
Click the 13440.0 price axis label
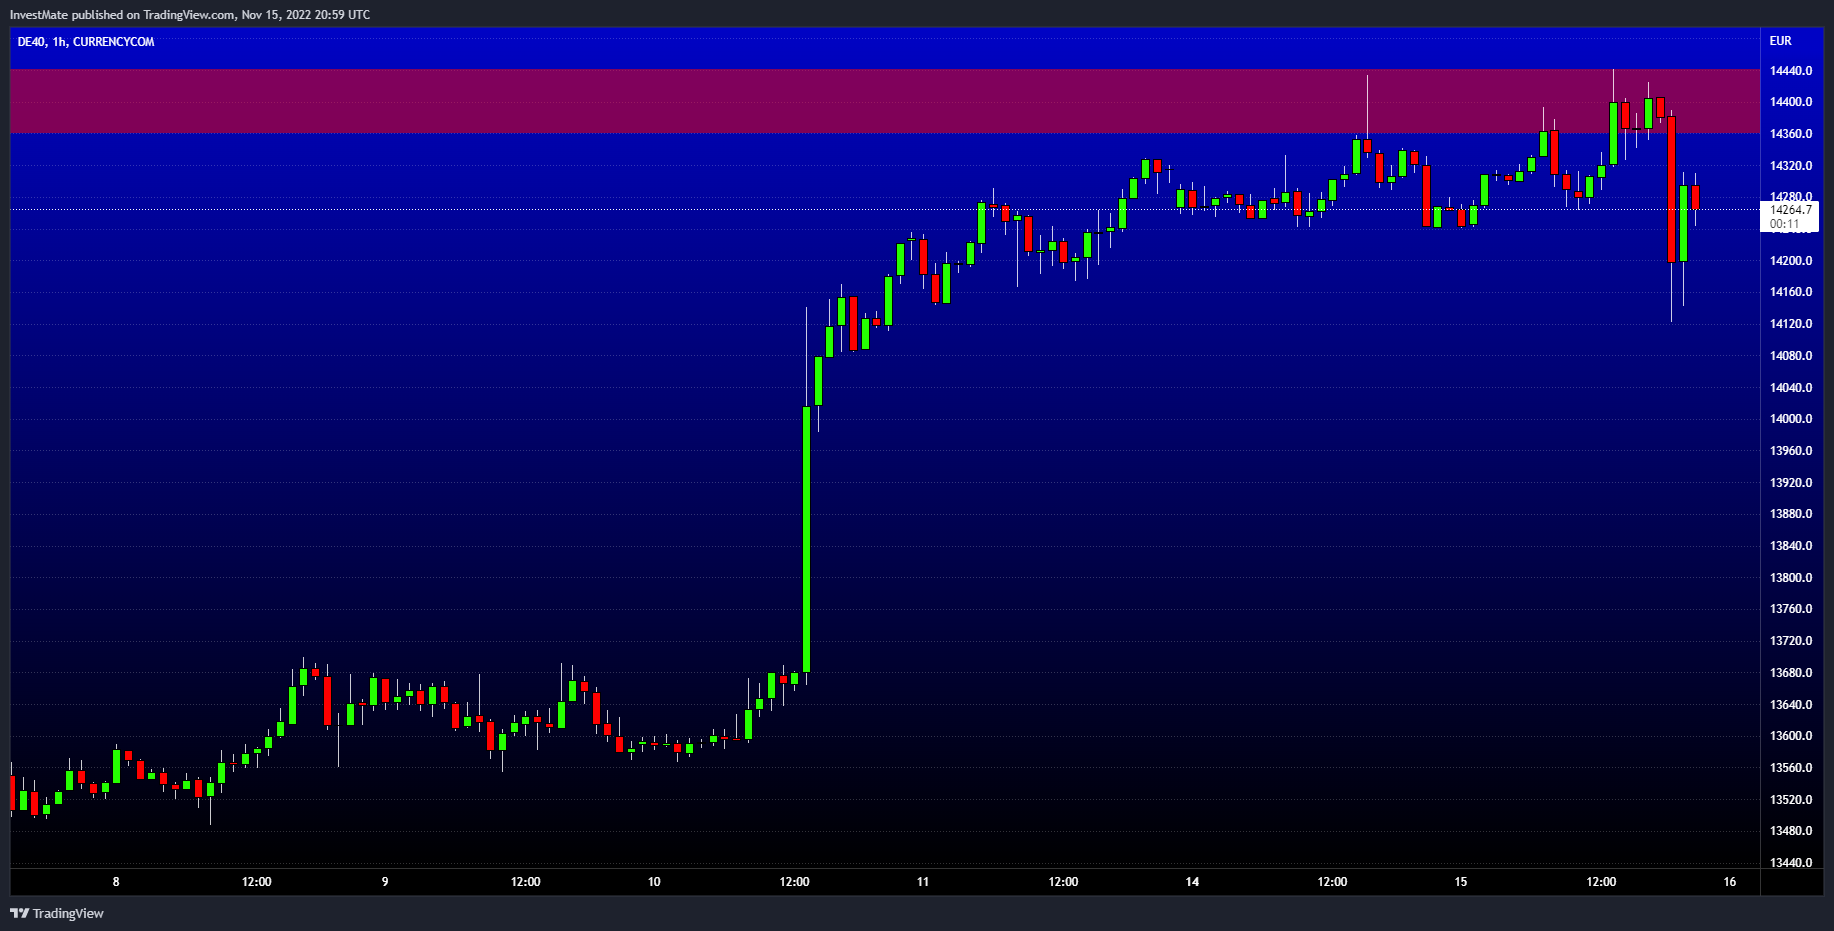1791,863
